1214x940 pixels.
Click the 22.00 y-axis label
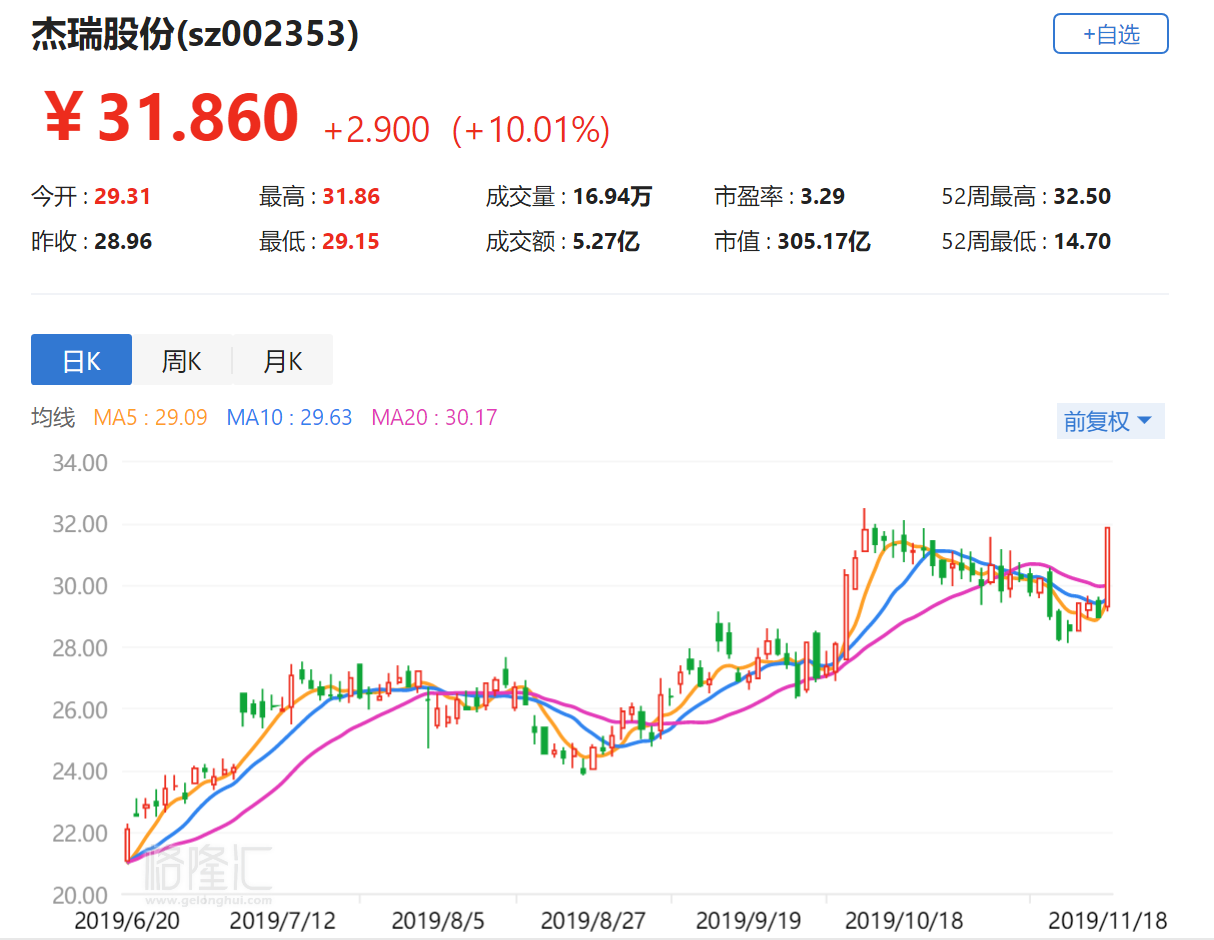pyautogui.click(x=80, y=833)
